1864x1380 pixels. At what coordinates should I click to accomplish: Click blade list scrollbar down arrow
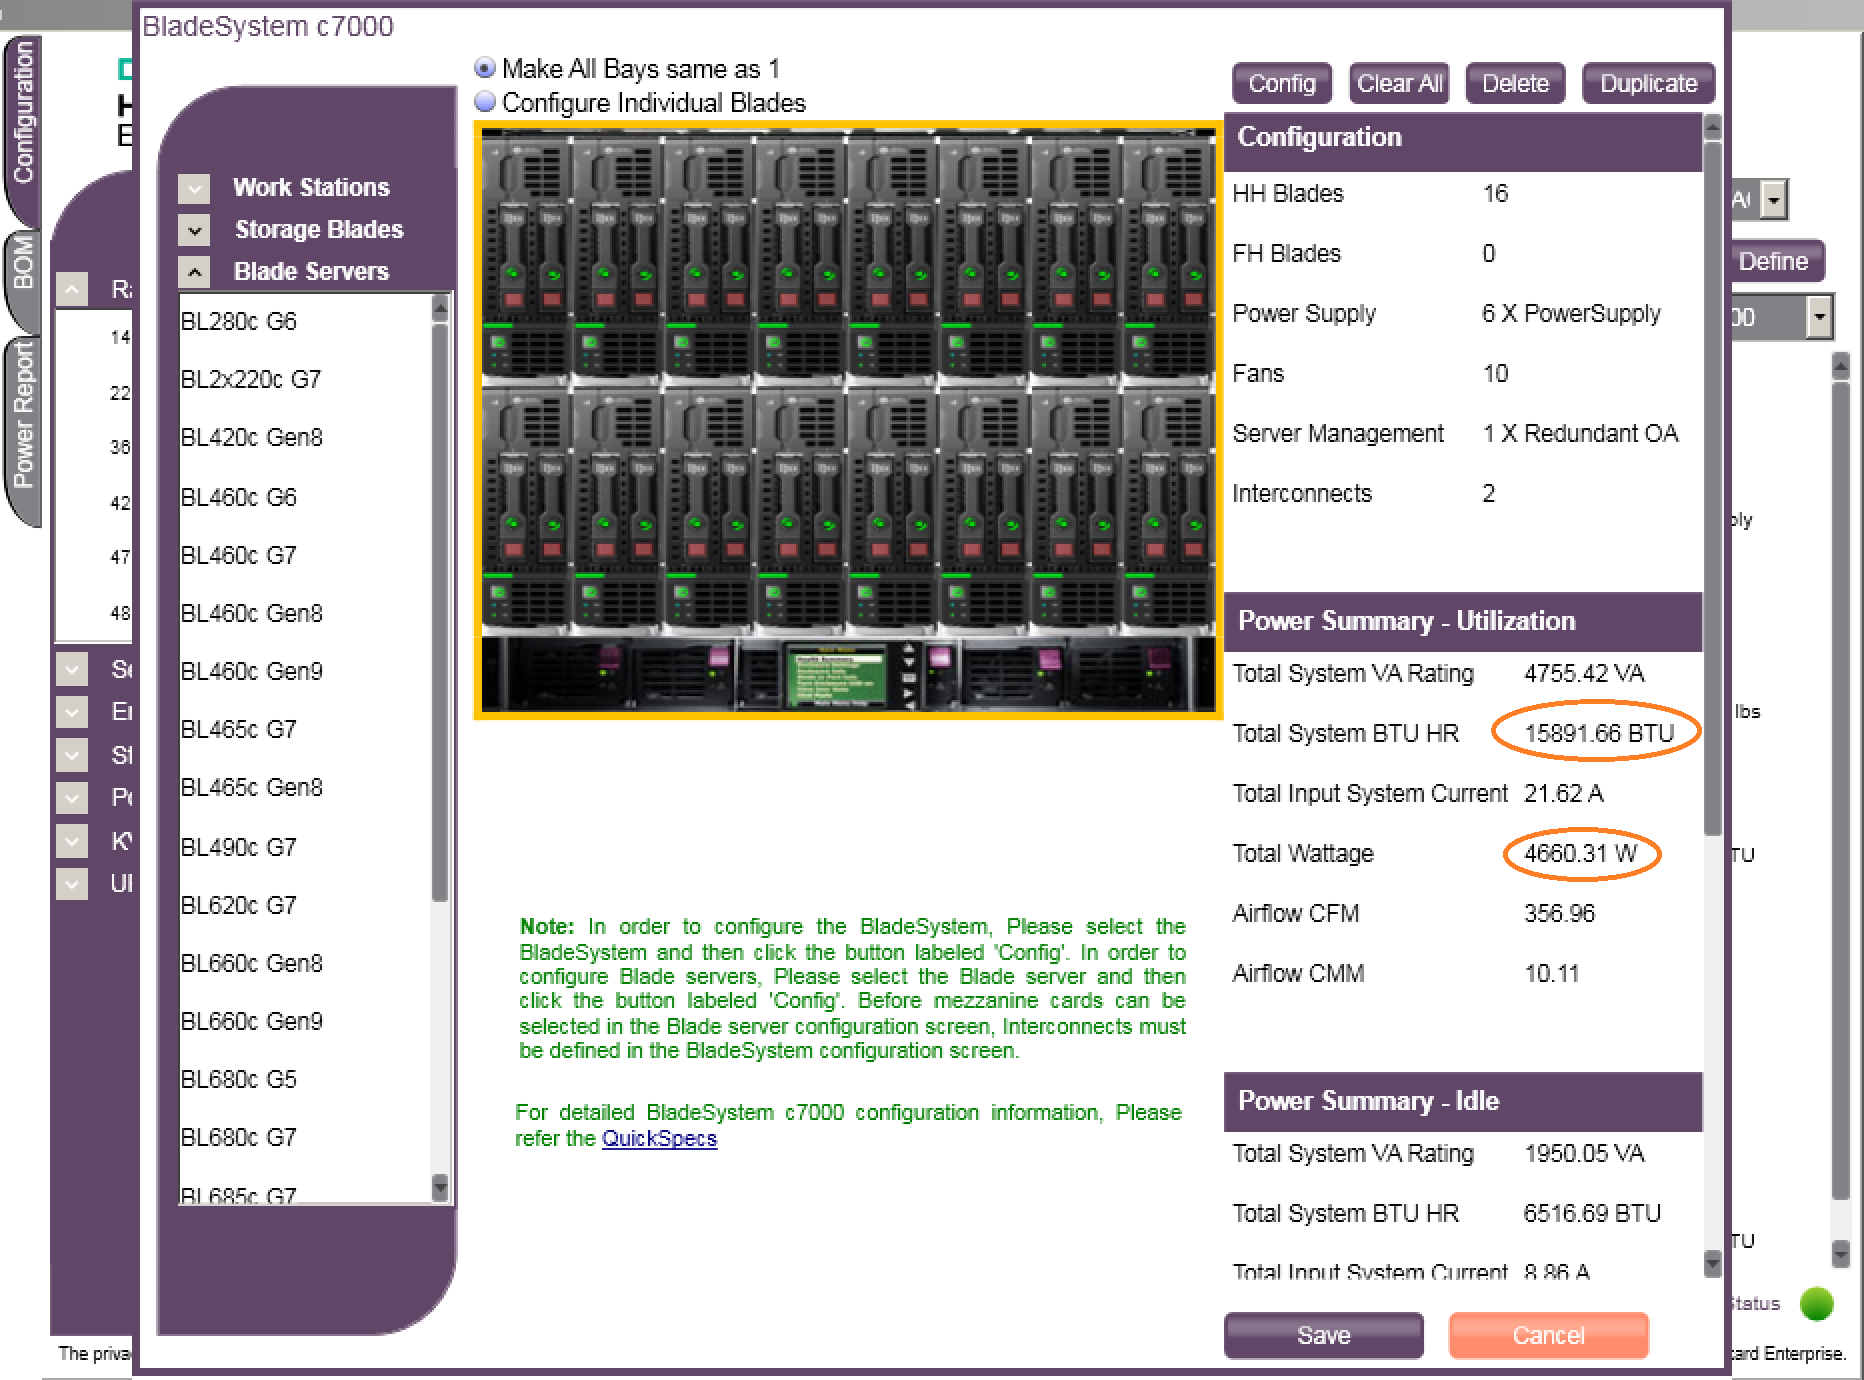(x=440, y=1187)
